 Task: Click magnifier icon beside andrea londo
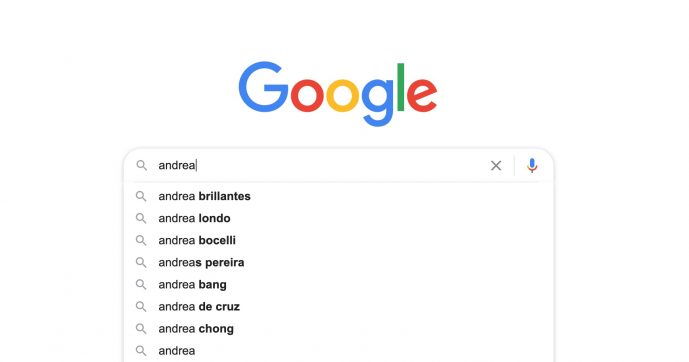(x=141, y=218)
